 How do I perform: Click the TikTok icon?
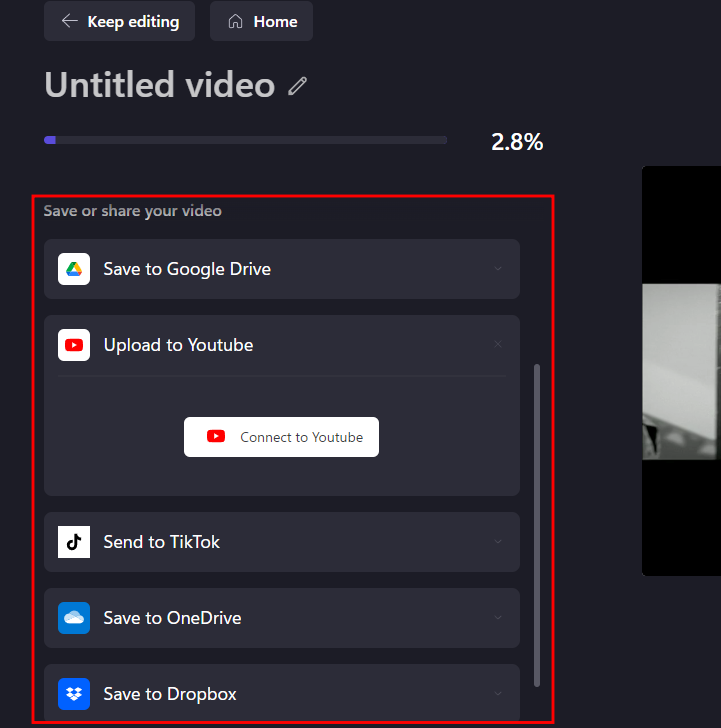pos(74,542)
